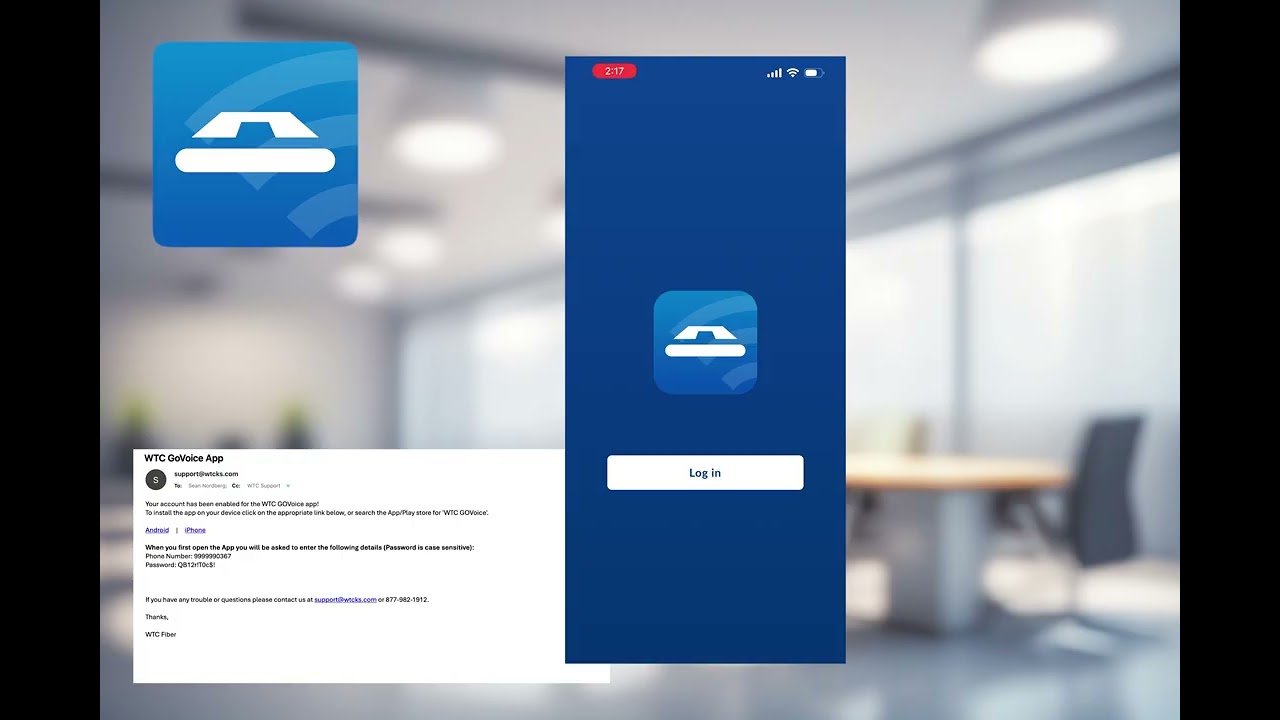Expand the recipients arrow next to WTC Support
This screenshot has height=720, width=1280.
(x=288, y=486)
